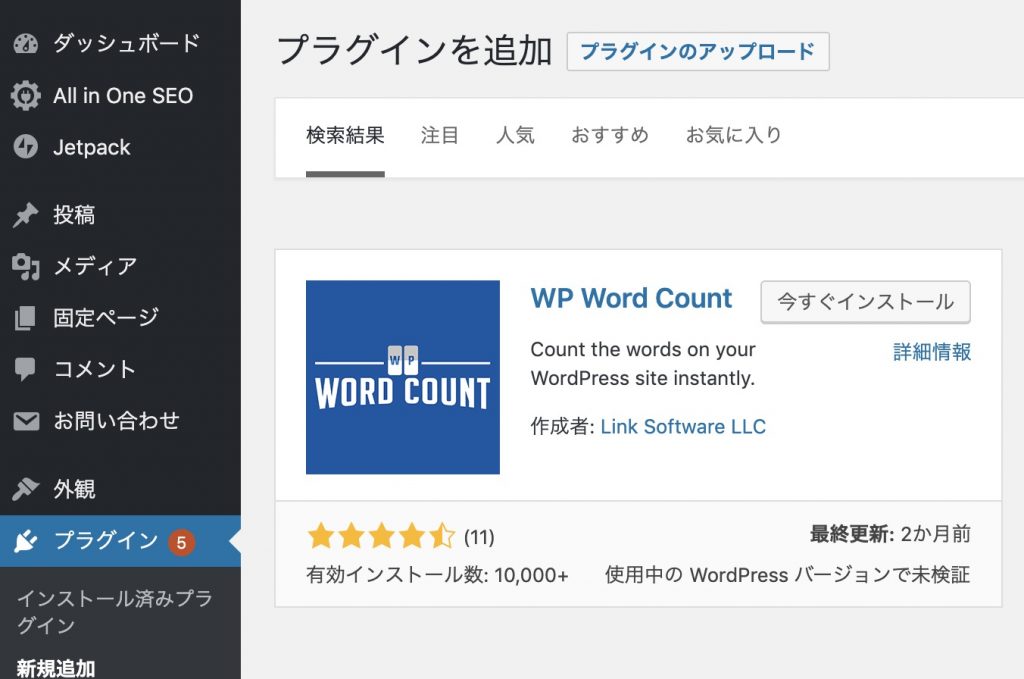Select プラグイン in sidebar

pos(120,541)
